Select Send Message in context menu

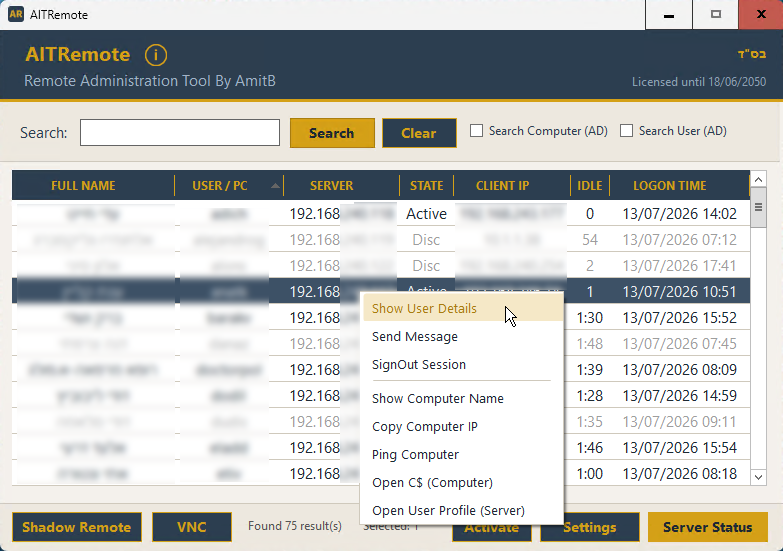pos(462,336)
